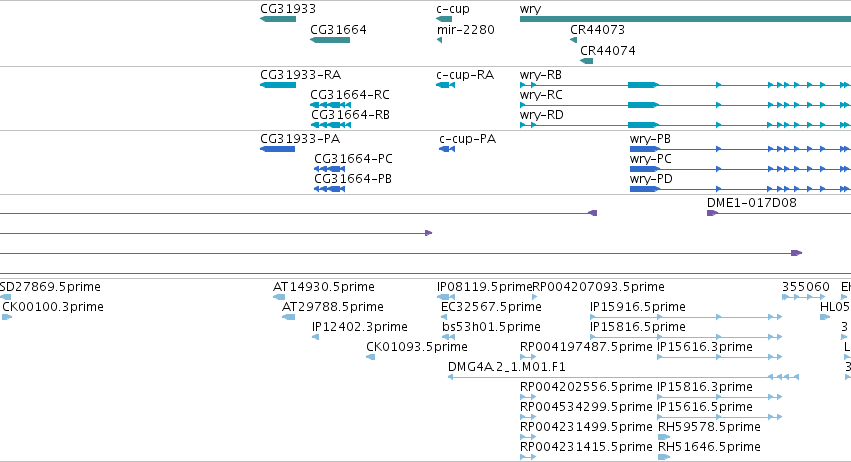Select the AT14930.5prime EST label
851x462 pixels.
(x=323, y=287)
